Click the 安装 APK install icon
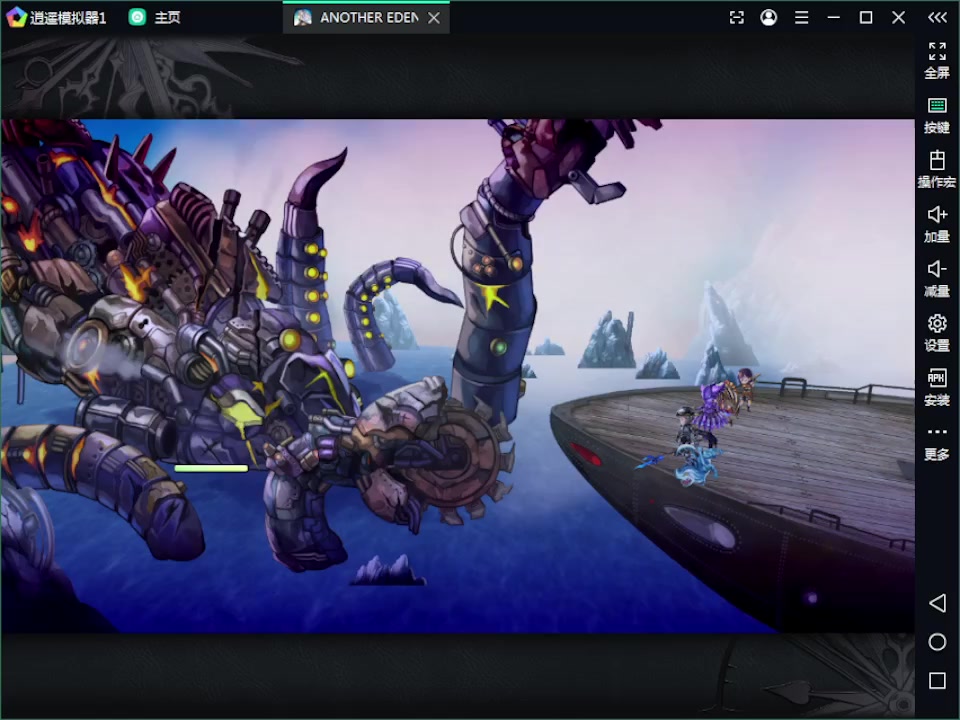960x720 pixels. pos(937,380)
